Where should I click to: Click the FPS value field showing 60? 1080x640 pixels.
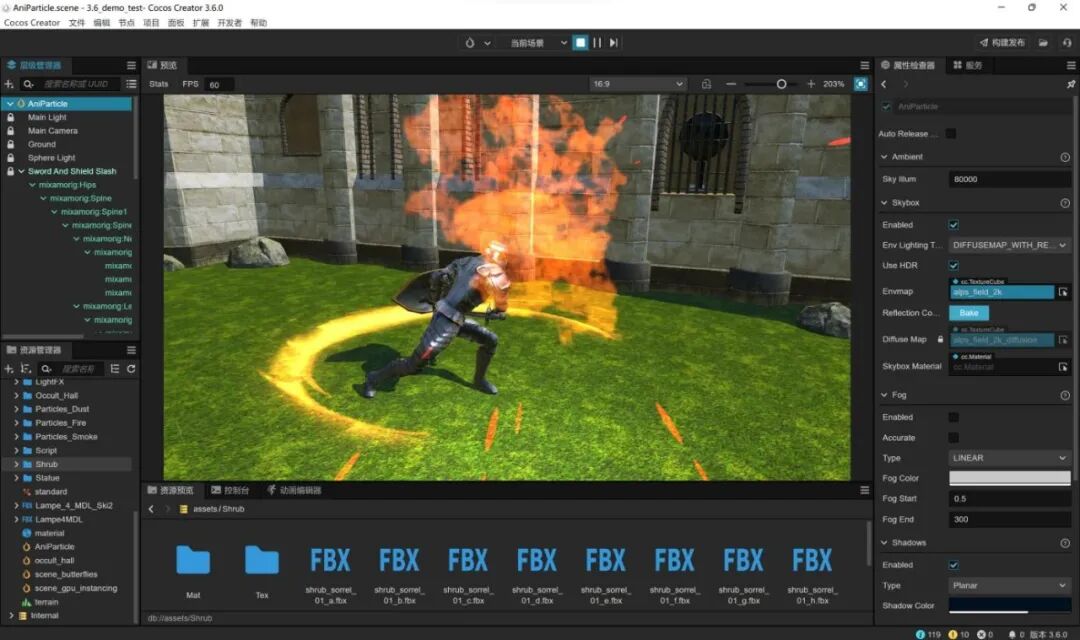(219, 85)
